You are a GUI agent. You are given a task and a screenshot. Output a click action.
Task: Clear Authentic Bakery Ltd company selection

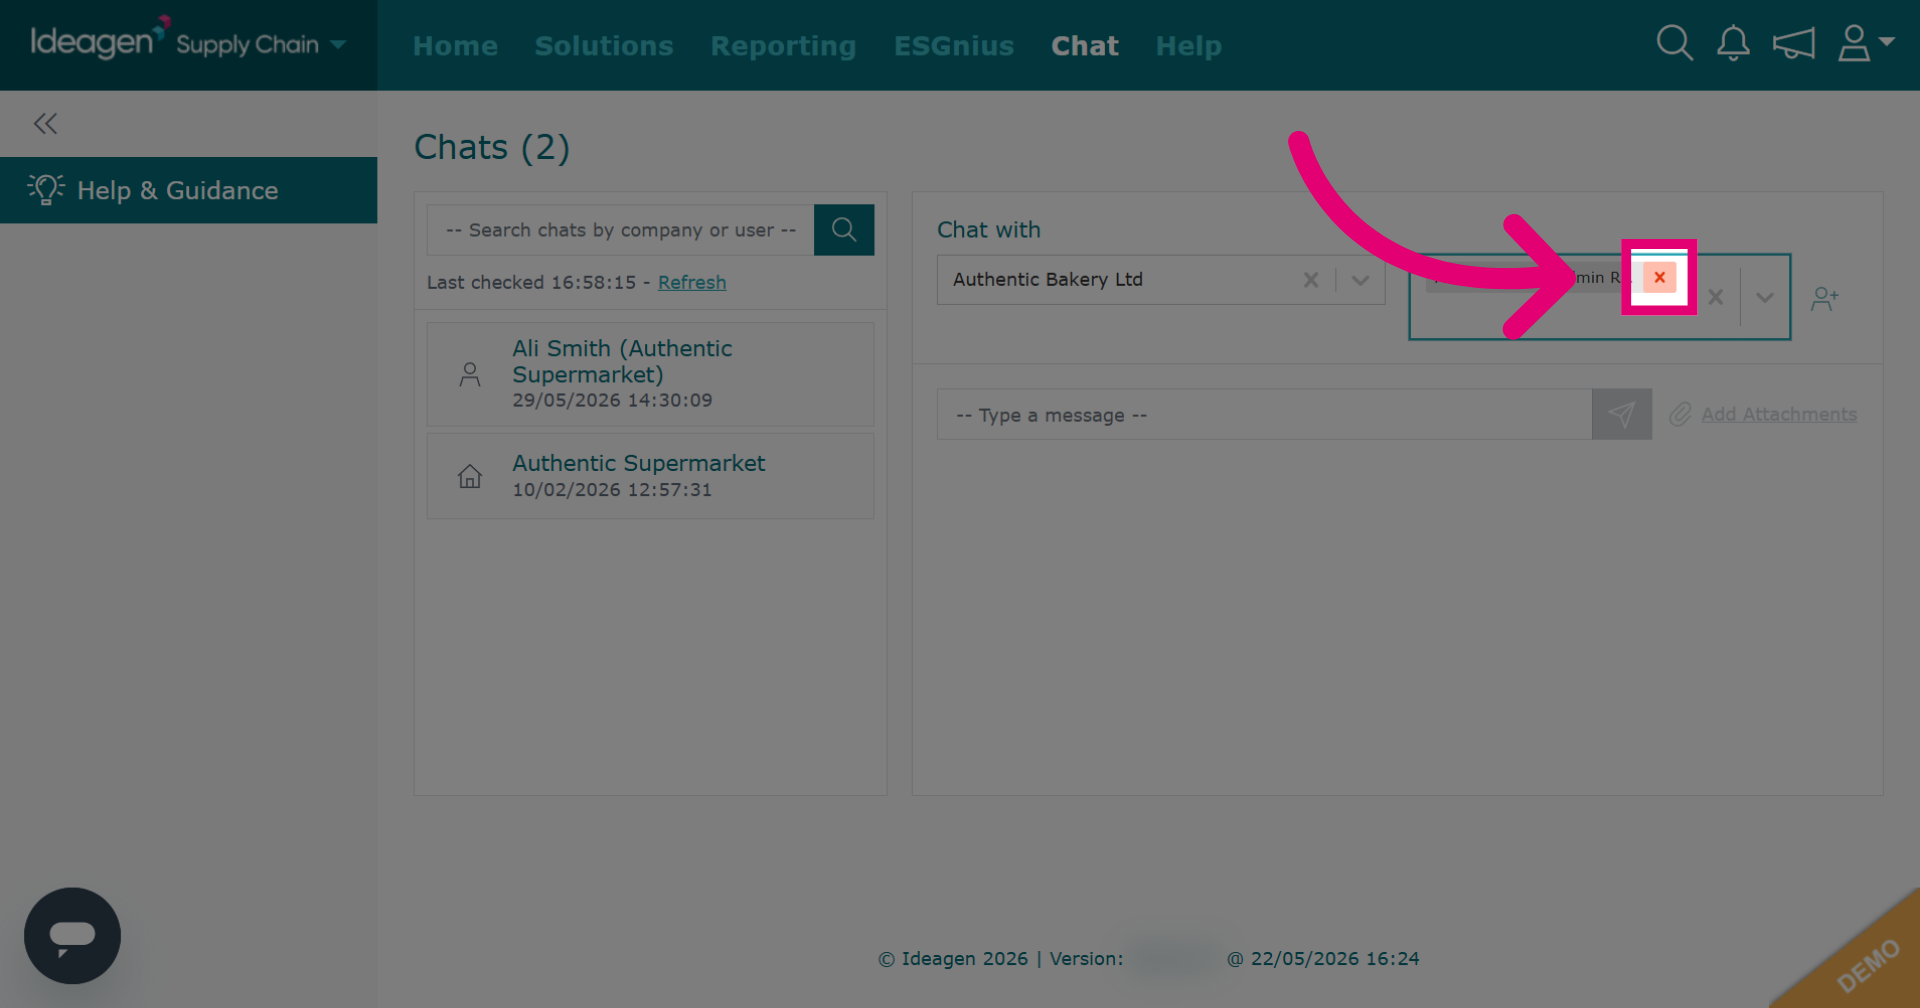click(x=1311, y=280)
